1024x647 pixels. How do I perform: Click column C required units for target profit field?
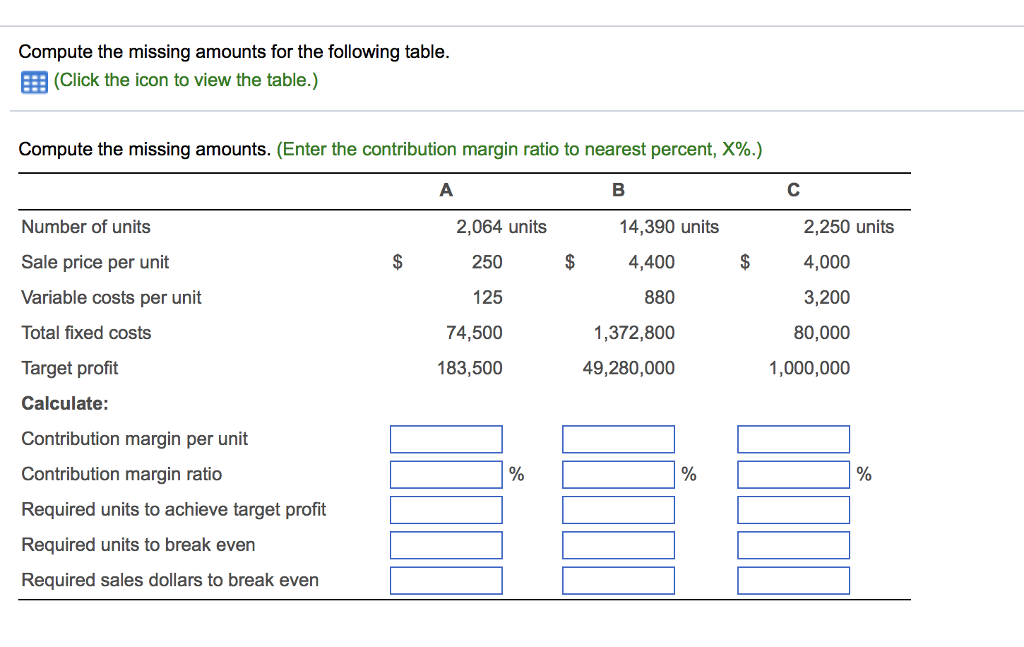click(x=793, y=509)
